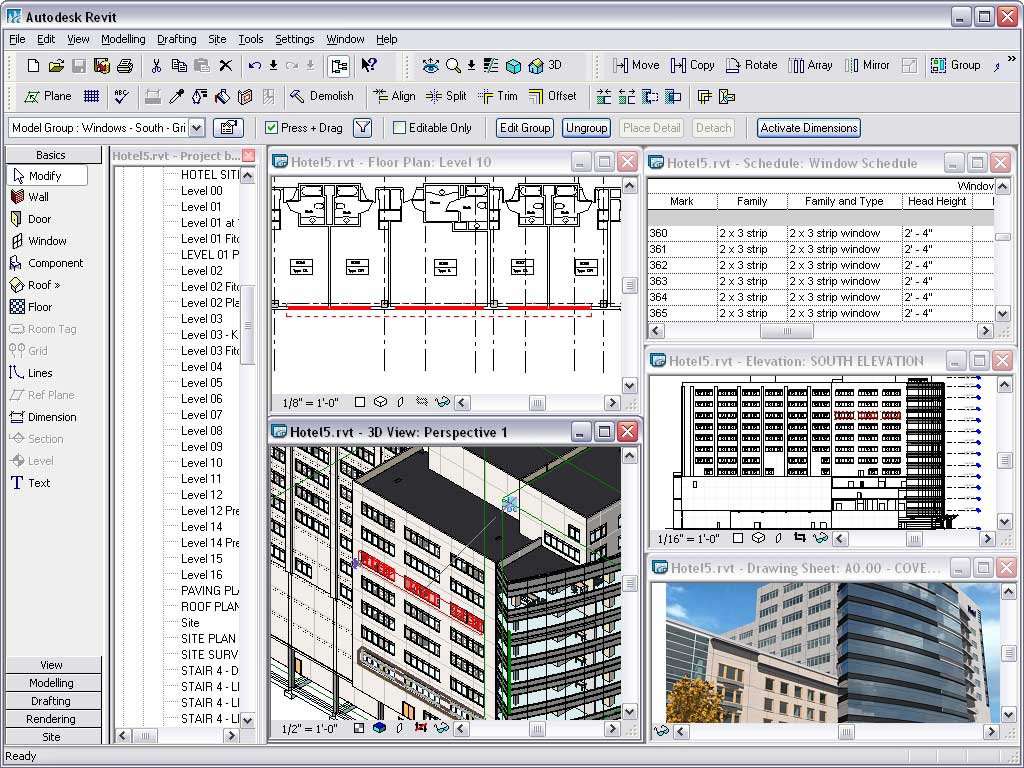This screenshot has width=1024, height=768.
Task: Expand the toolbar overflow chevron
Action: [1012, 59]
